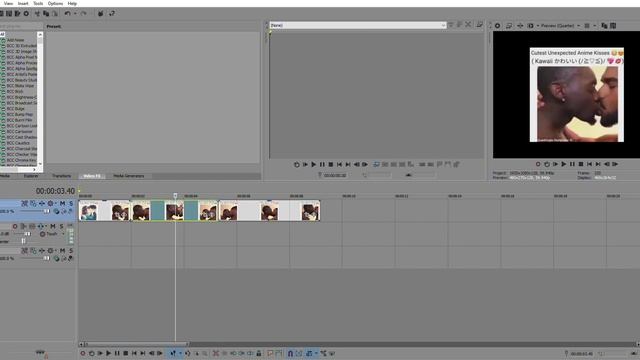Image resolution: width=640 pixels, height=360 pixels.
Task: Click the timeline horizontal scrollbar
Action: pyautogui.click(x=137, y=344)
